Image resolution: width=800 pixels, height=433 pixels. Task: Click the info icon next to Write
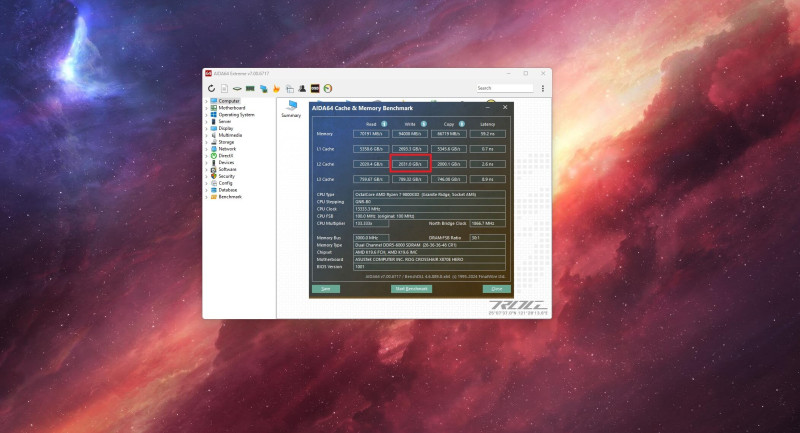point(423,124)
